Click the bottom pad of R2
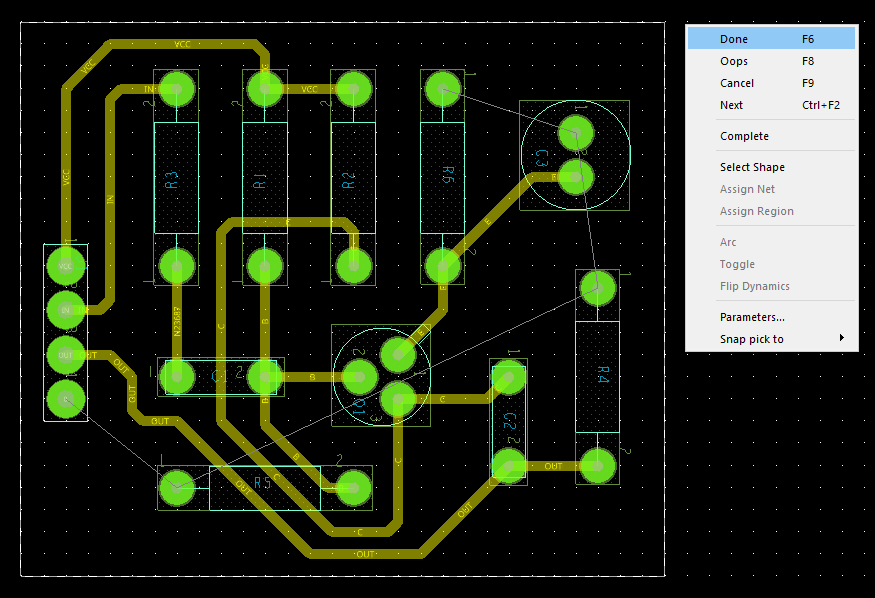Screen dimensions: 875x598 (x=354, y=266)
